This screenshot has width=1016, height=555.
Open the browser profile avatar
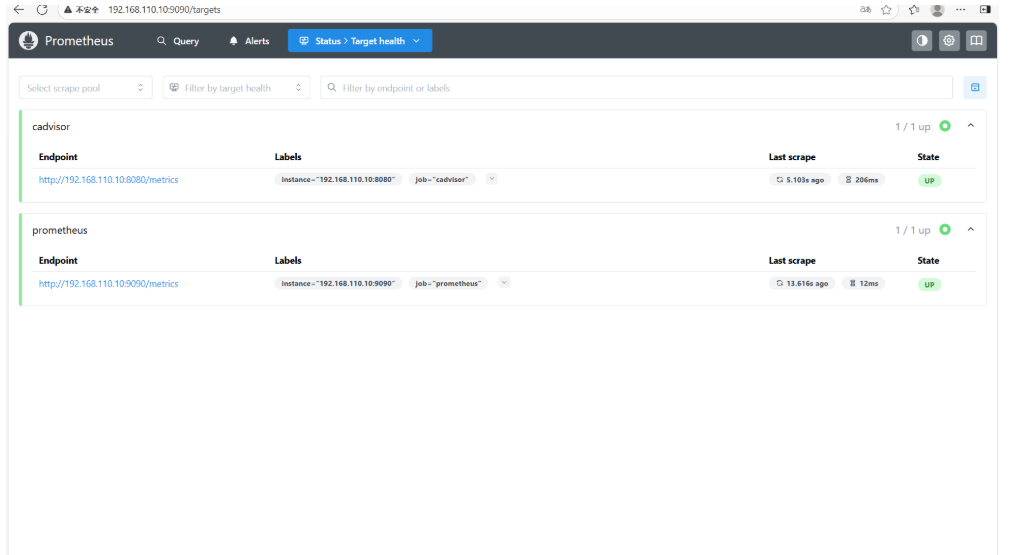(937, 10)
